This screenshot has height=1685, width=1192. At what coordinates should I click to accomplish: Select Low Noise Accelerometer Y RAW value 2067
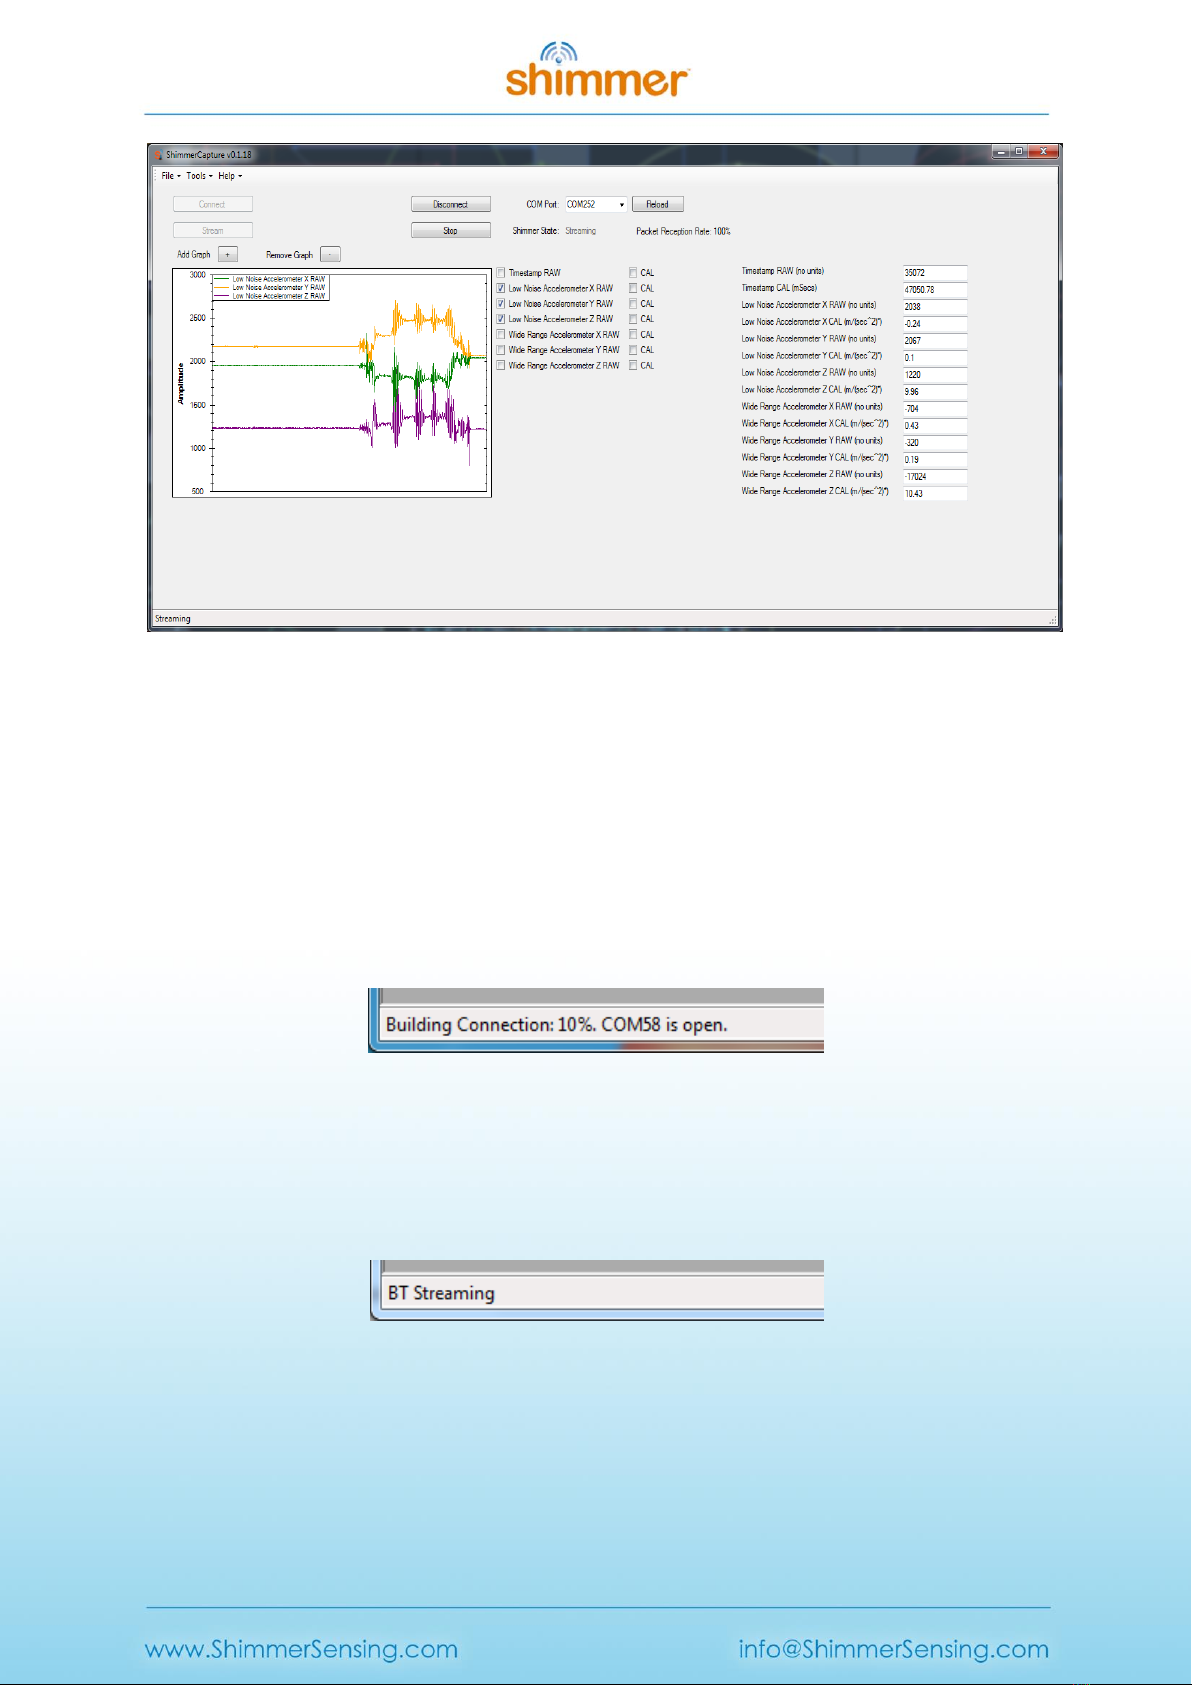[x=935, y=341]
